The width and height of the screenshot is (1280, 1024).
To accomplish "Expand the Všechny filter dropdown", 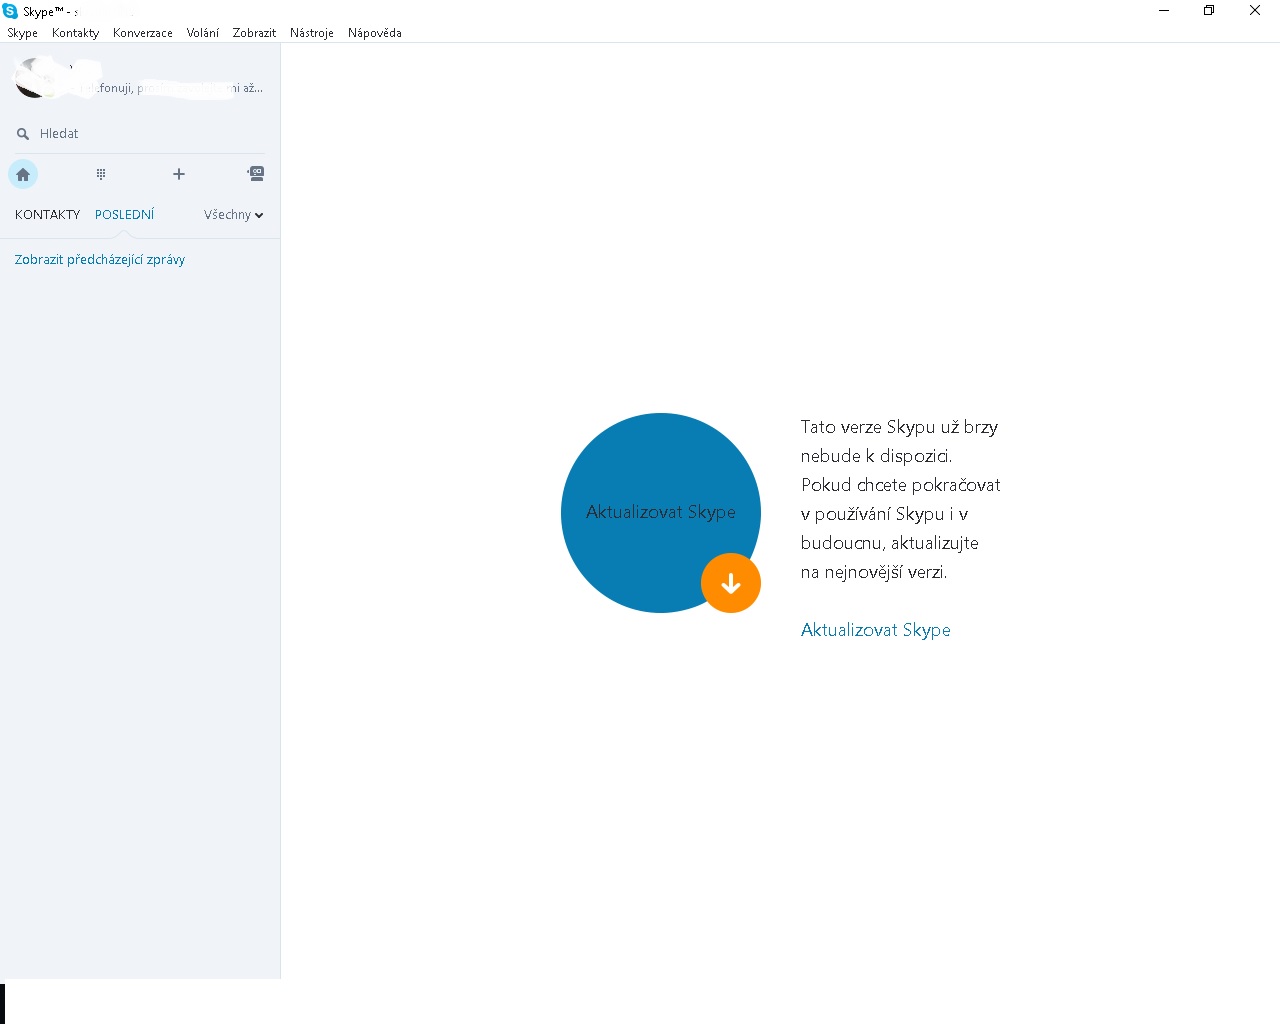I will click(x=233, y=215).
